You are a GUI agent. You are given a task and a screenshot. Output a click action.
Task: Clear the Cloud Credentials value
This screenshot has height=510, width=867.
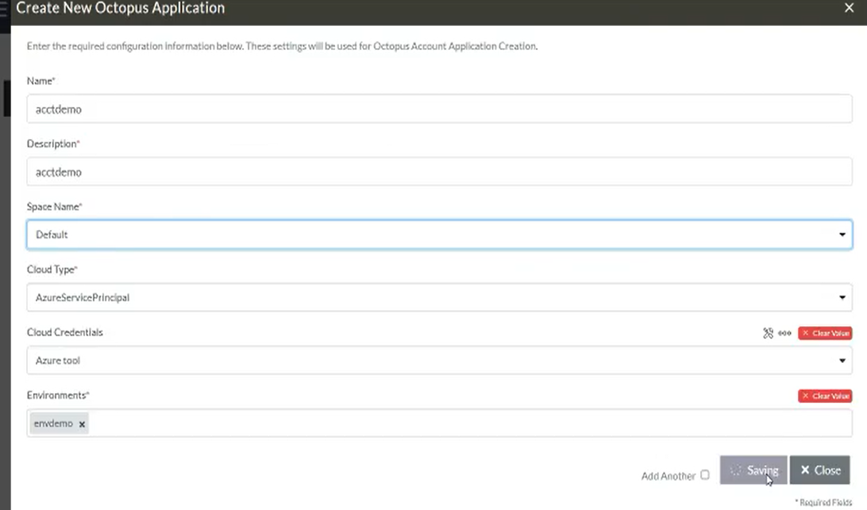825,333
